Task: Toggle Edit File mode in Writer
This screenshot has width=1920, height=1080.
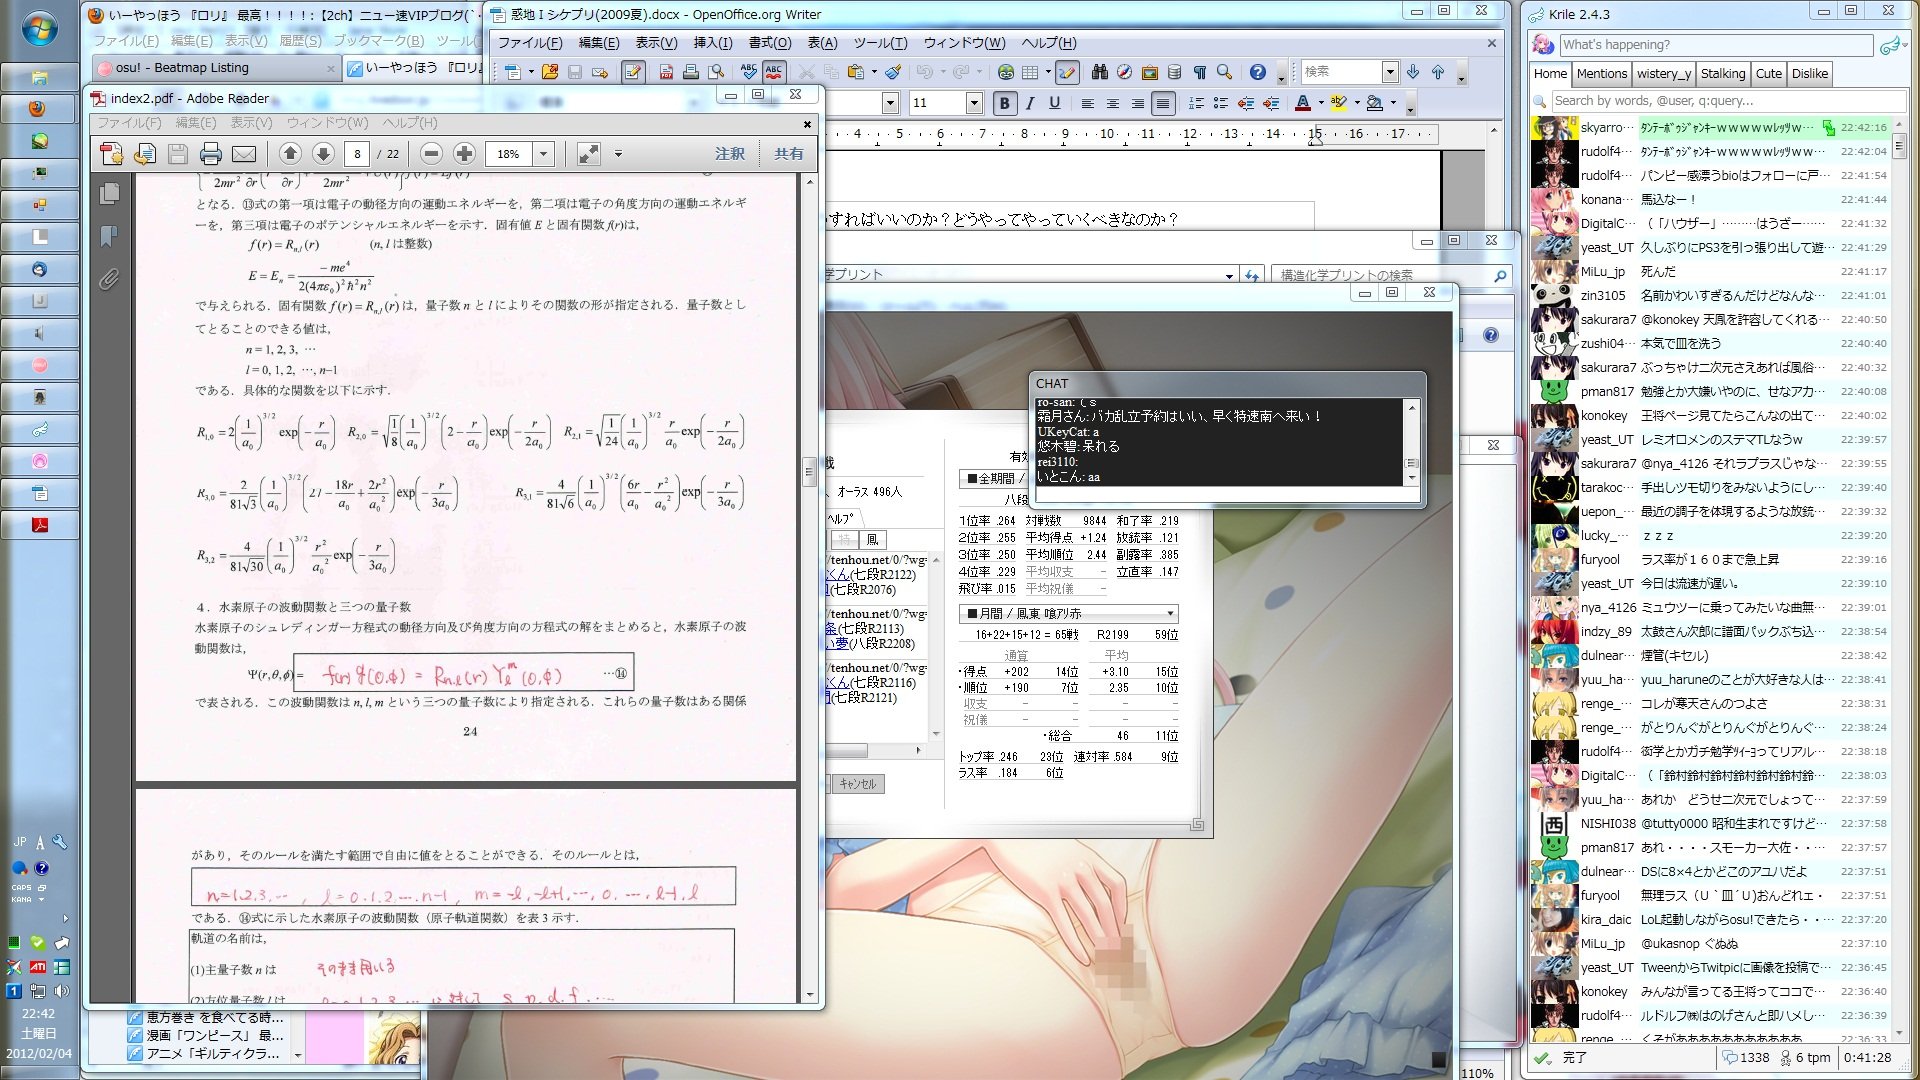Action: point(633,72)
